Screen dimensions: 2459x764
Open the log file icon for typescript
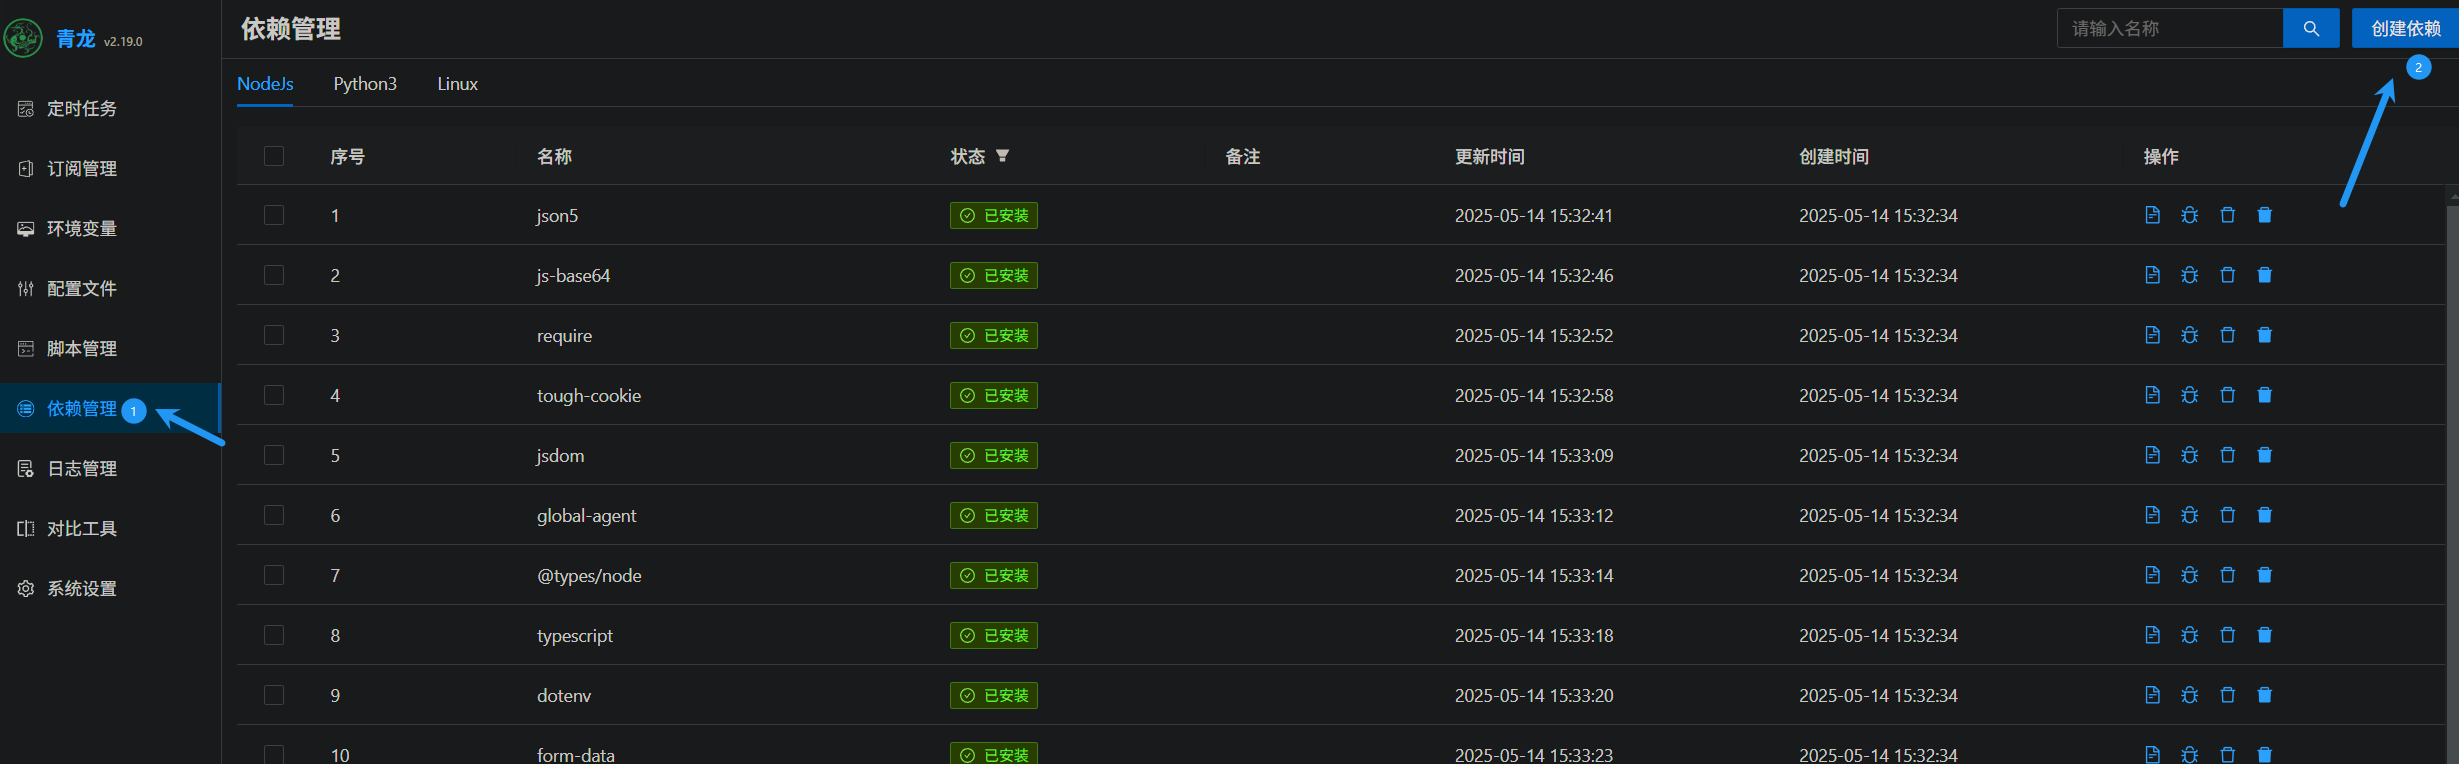(x=2152, y=635)
